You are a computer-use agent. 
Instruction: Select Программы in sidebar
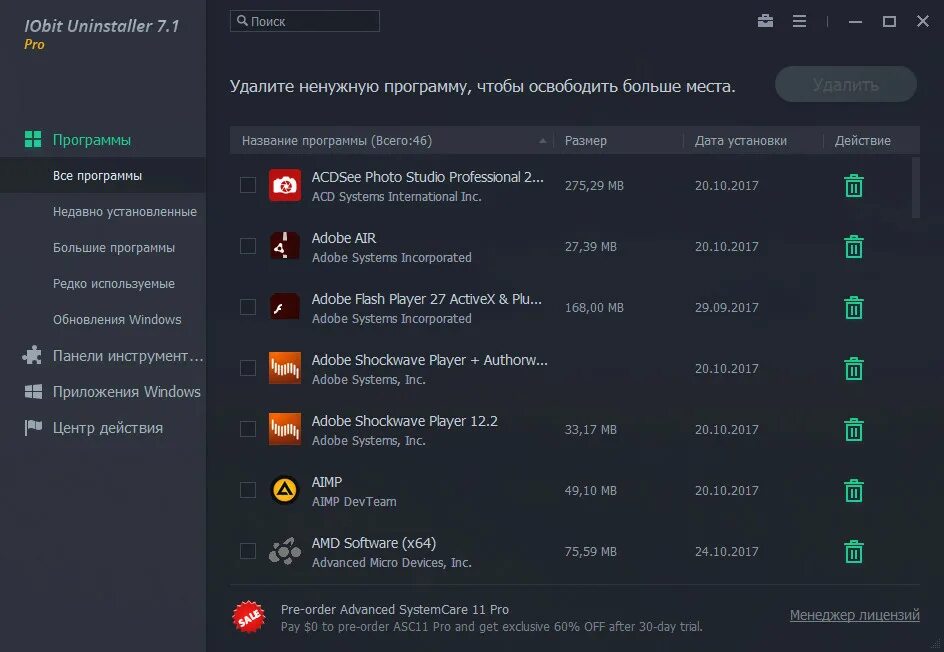pos(92,140)
